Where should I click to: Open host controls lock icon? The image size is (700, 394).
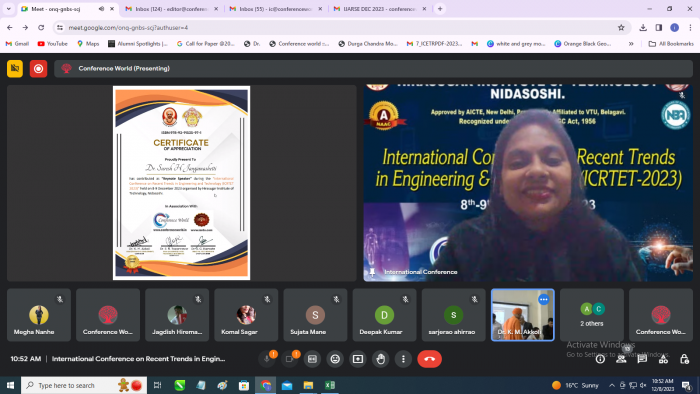(684, 359)
